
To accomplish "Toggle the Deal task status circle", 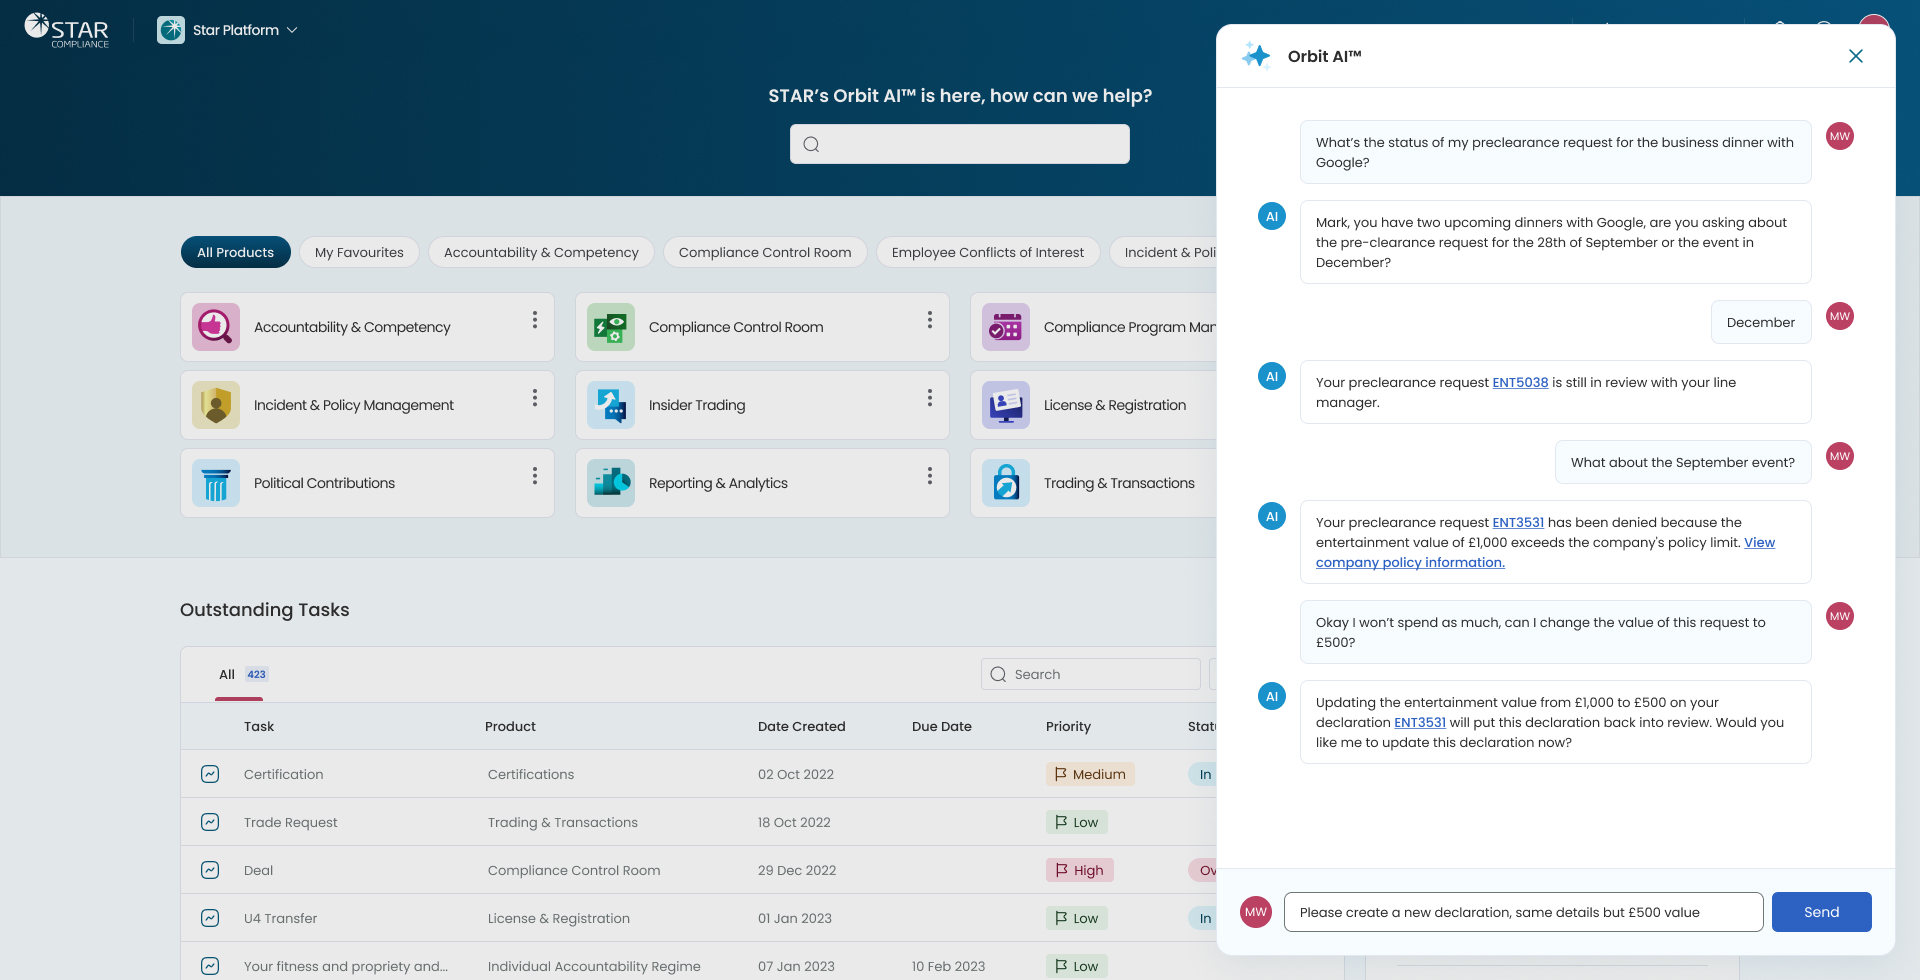I will pos(210,870).
